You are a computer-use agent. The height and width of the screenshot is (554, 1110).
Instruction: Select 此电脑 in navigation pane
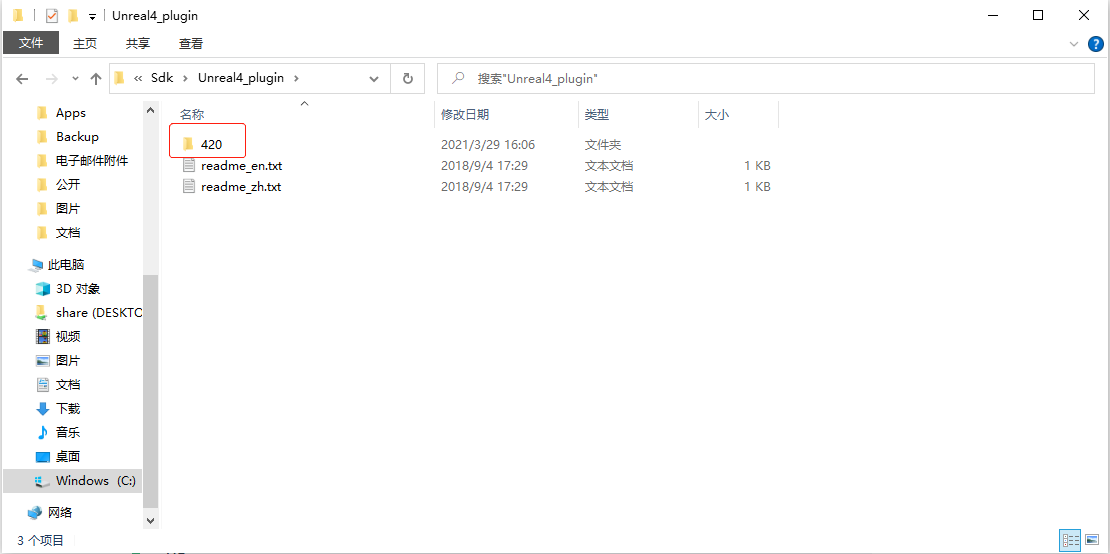(x=66, y=265)
